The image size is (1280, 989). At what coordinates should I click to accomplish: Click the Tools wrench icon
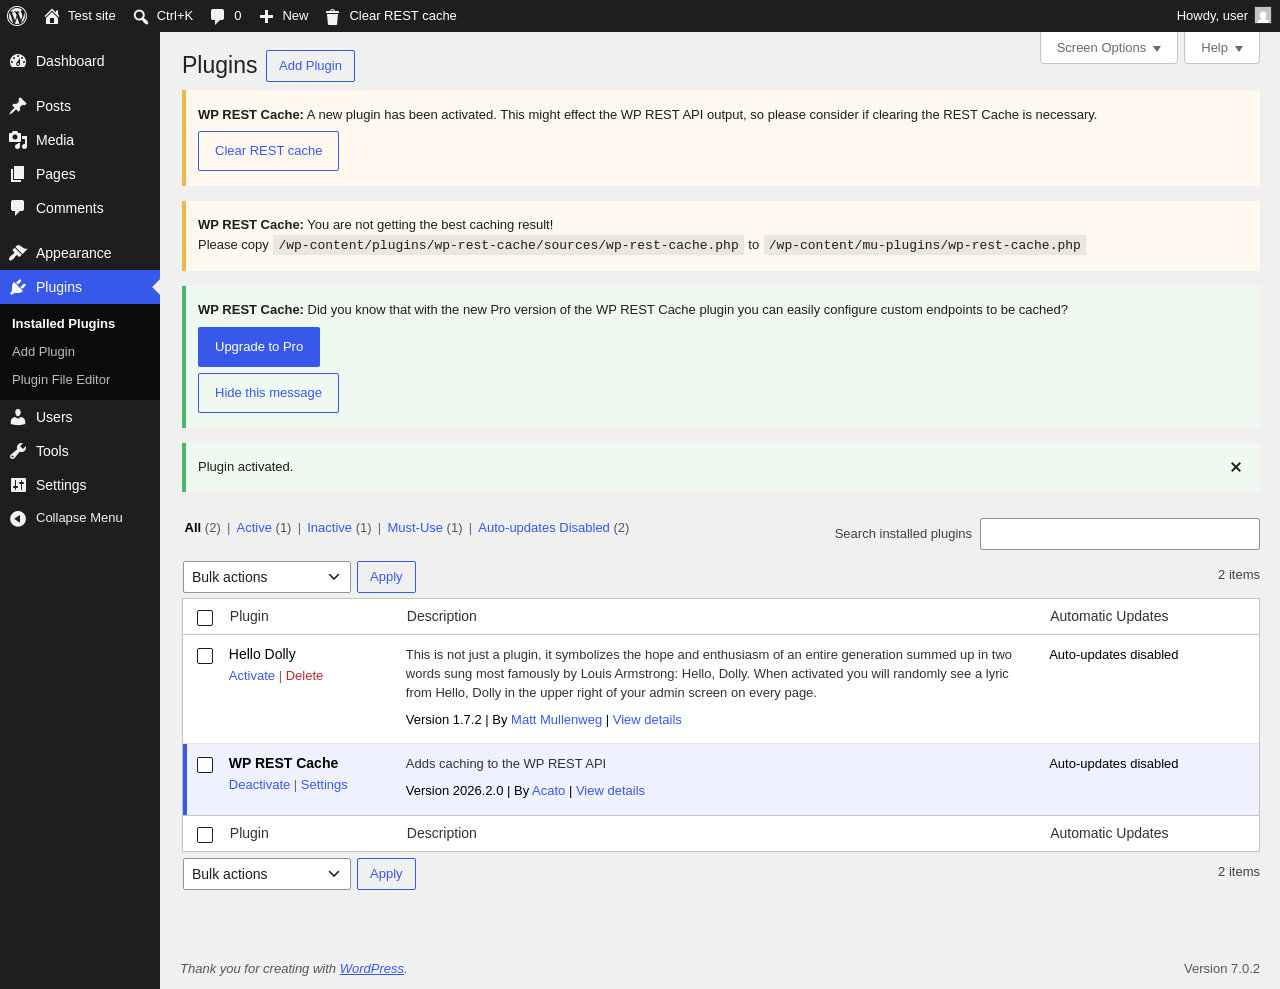(x=18, y=451)
